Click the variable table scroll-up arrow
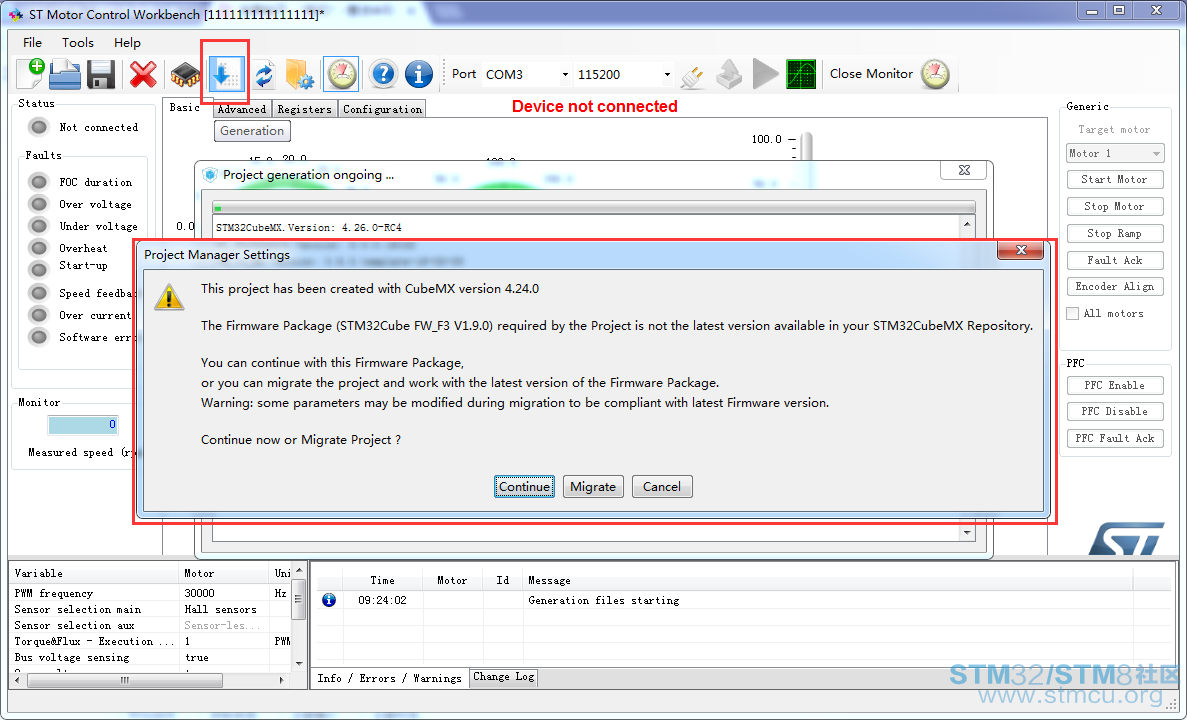The width and height of the screenshot is (1187, 720). point(299,571)
